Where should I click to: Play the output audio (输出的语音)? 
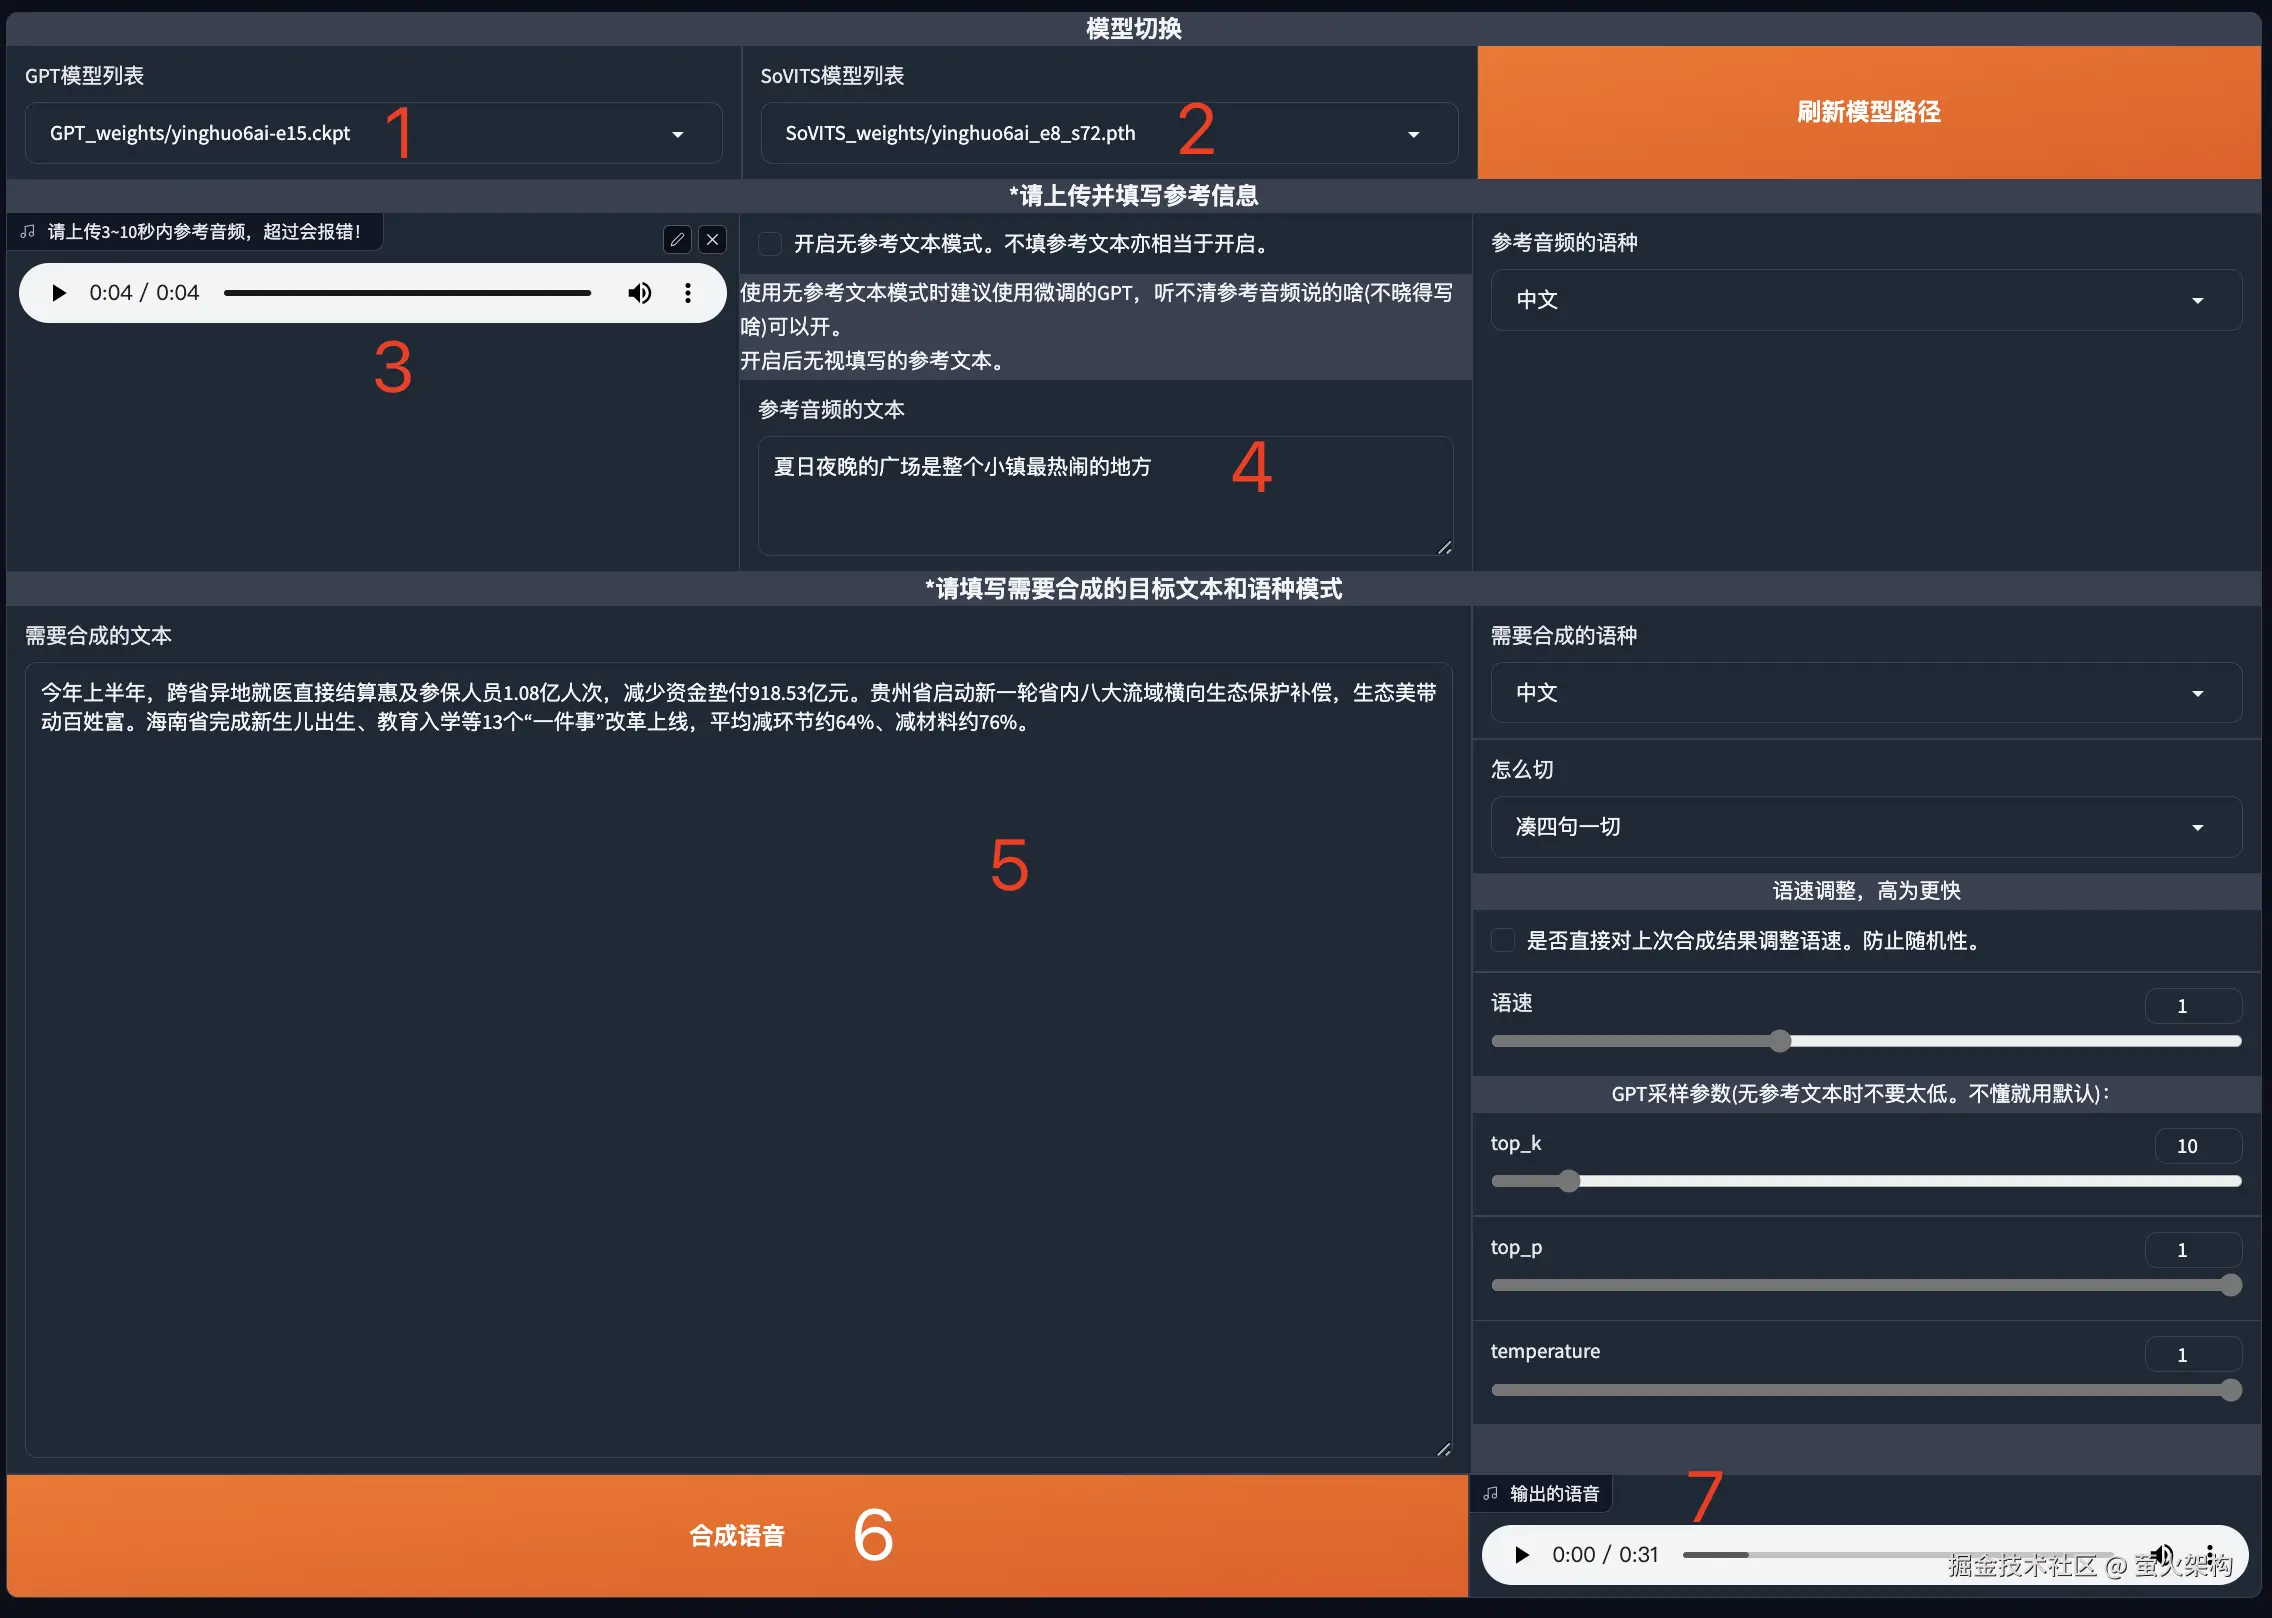(1522, 1555)
